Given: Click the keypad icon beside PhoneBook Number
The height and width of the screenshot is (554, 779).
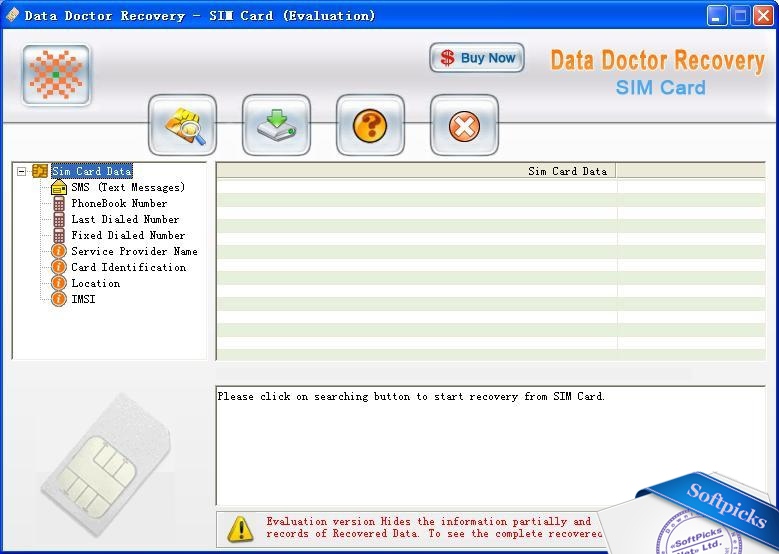Looking at the screenshot, I should tap(59, 203).
